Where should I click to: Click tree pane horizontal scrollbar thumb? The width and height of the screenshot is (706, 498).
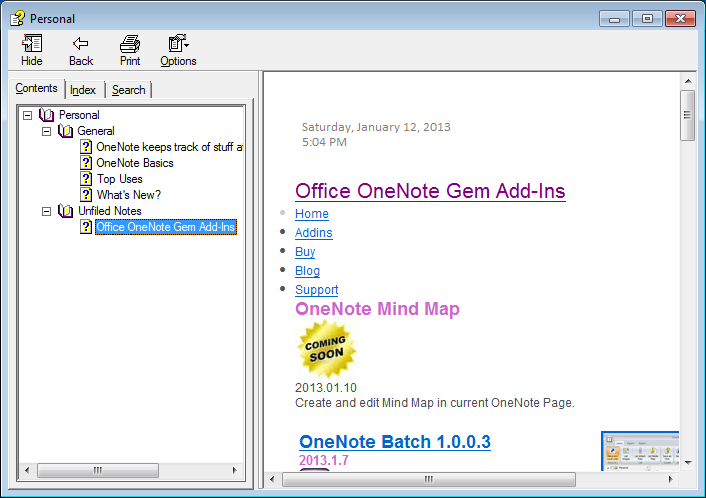coord(98,471)
